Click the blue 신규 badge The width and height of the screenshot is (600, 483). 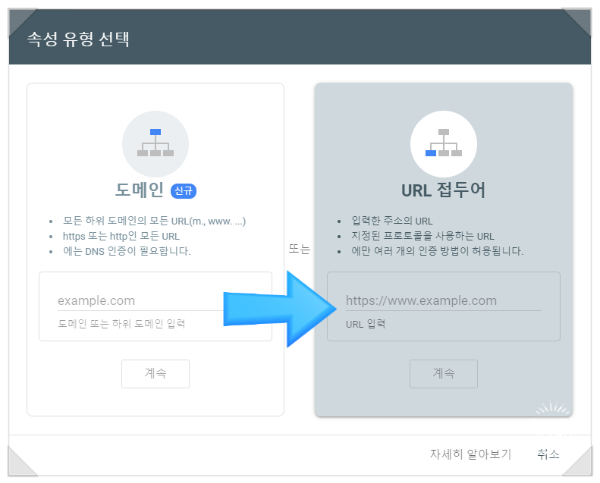(x=183, y=191)
